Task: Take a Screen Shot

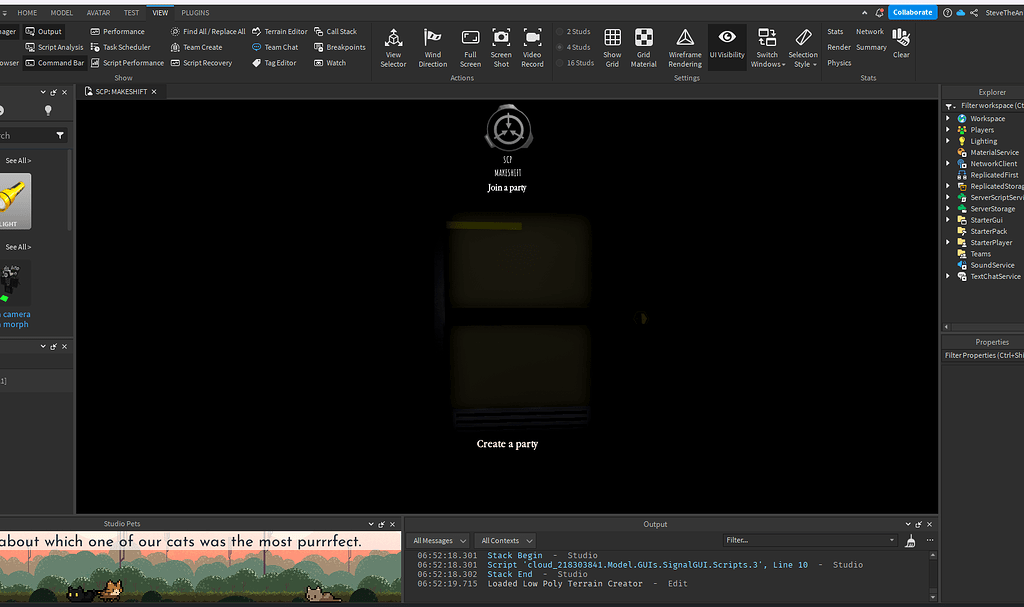Action: point(500,47)
